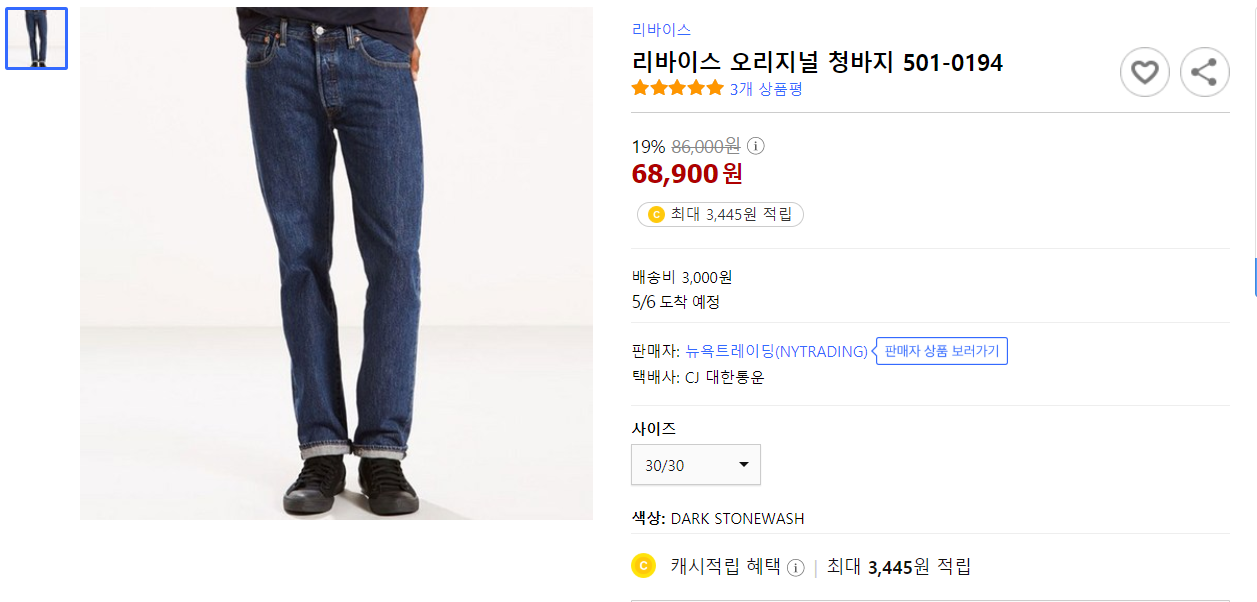Click the dropdown arrow in the size selector
The height and width of the screenshot is (602, 1257).
pos(744,464)
